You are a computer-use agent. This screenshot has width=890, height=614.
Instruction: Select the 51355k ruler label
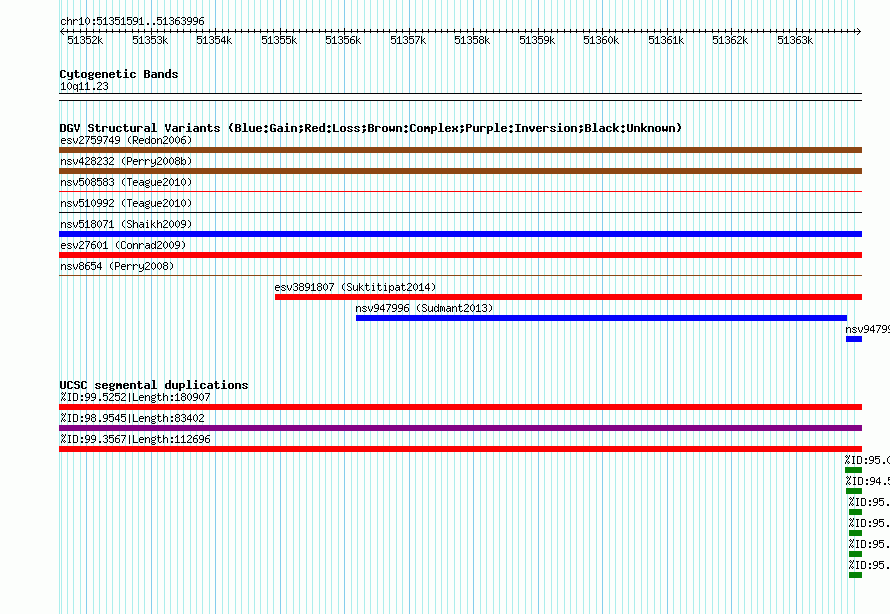coord(279,40)
